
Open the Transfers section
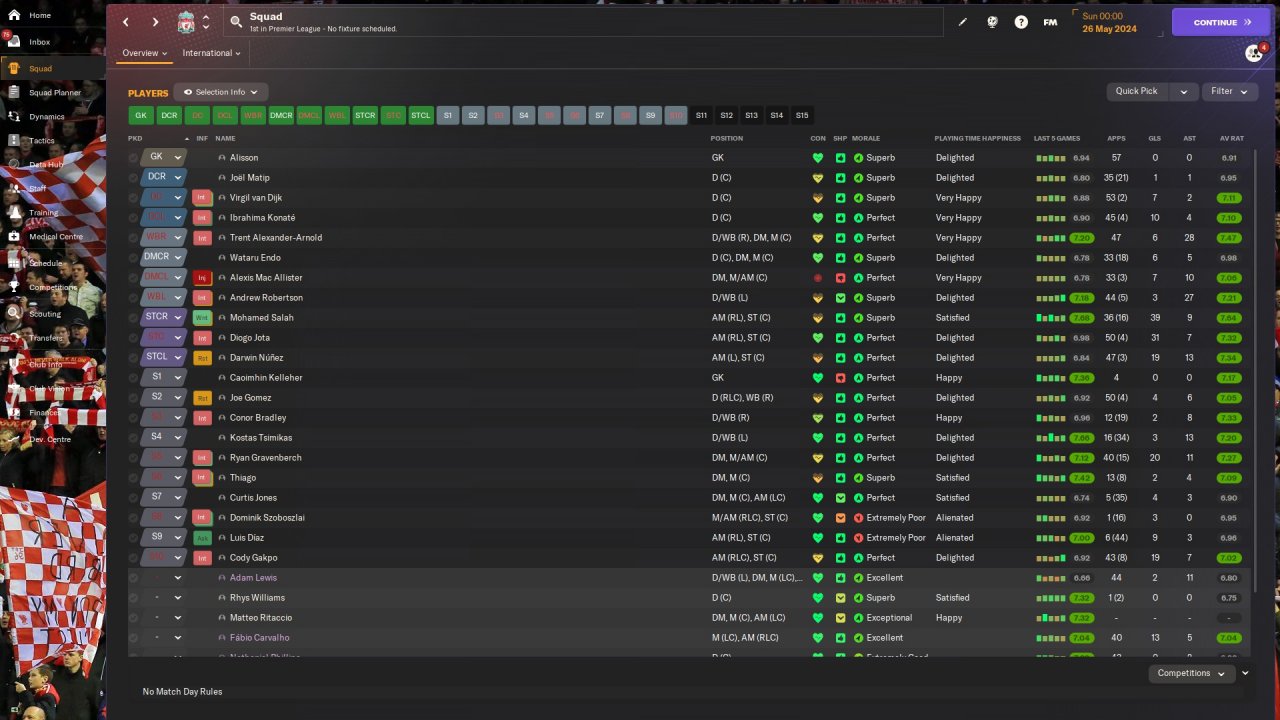coord(46,338)
